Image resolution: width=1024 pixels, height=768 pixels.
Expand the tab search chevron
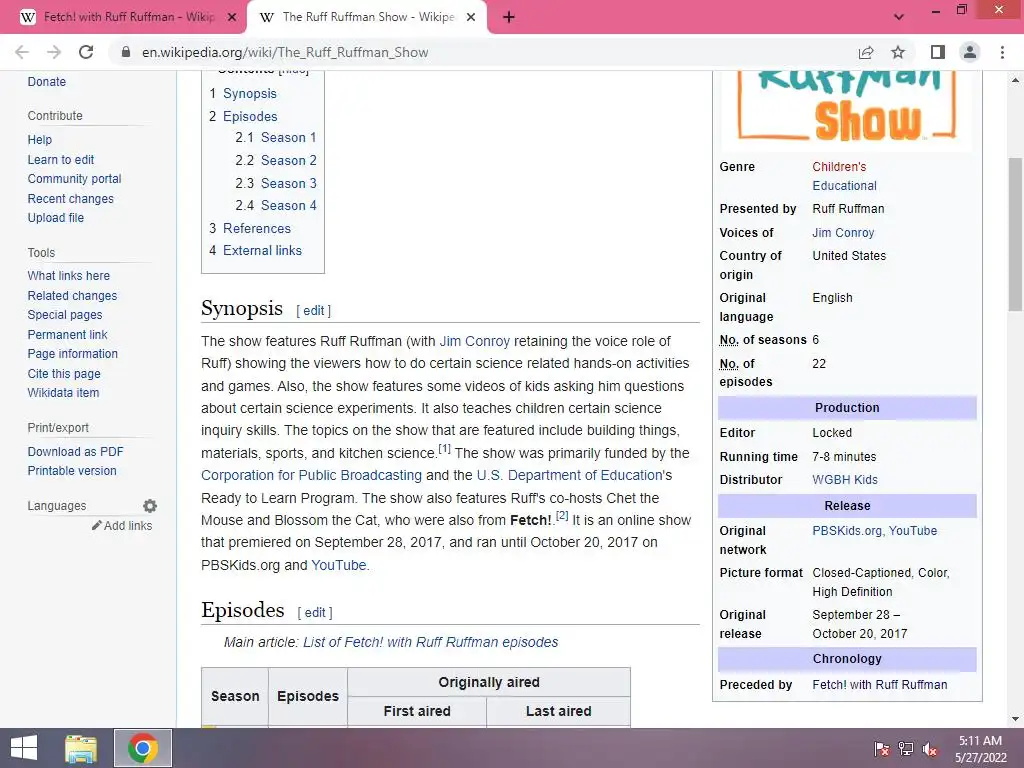click(x=899, y=17)
